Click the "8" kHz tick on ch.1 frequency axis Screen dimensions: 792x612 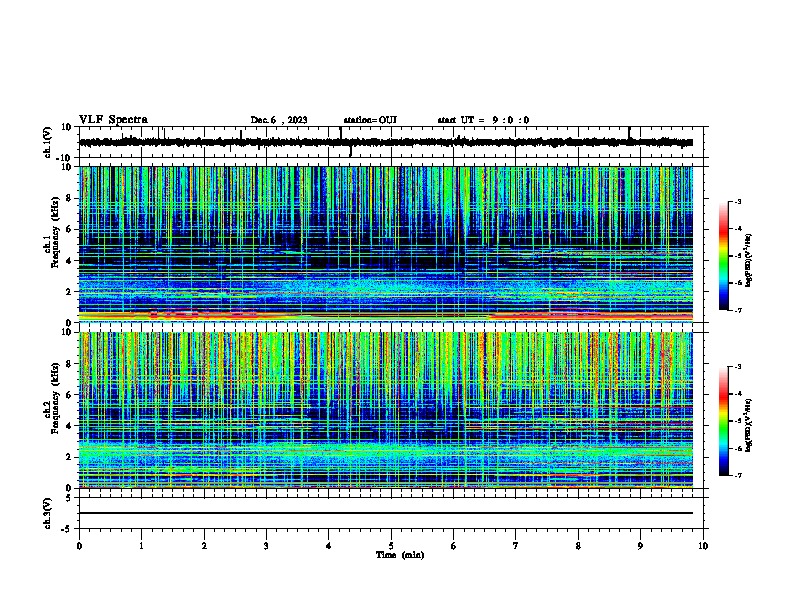70,198
